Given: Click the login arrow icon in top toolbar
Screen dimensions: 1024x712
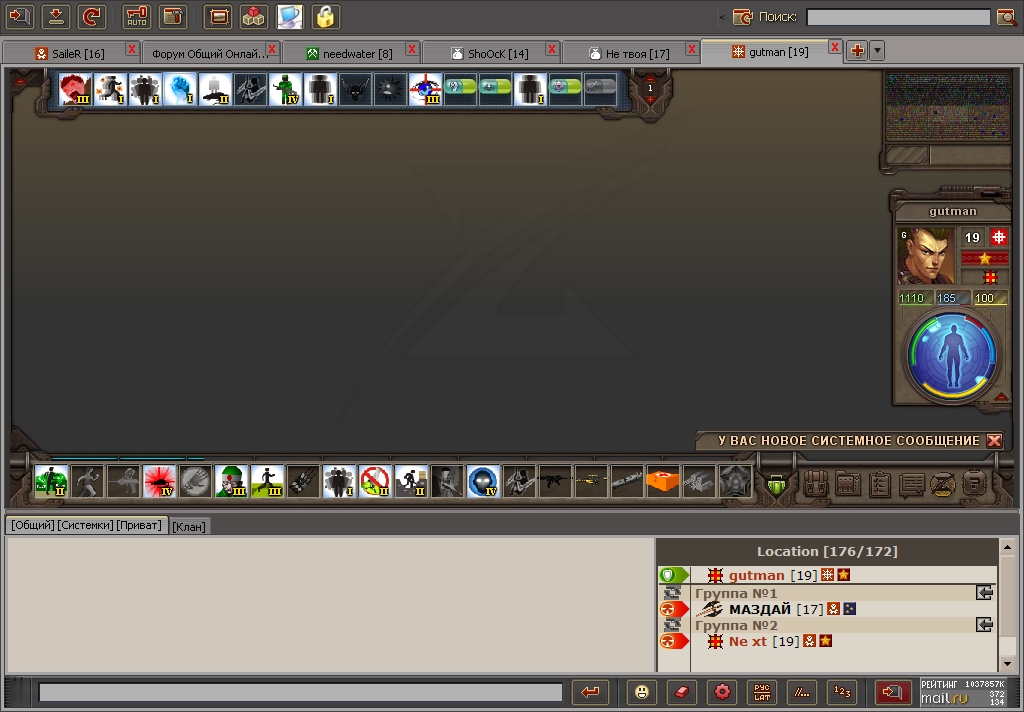Looking at the screenshot, I should pos(20,16).
